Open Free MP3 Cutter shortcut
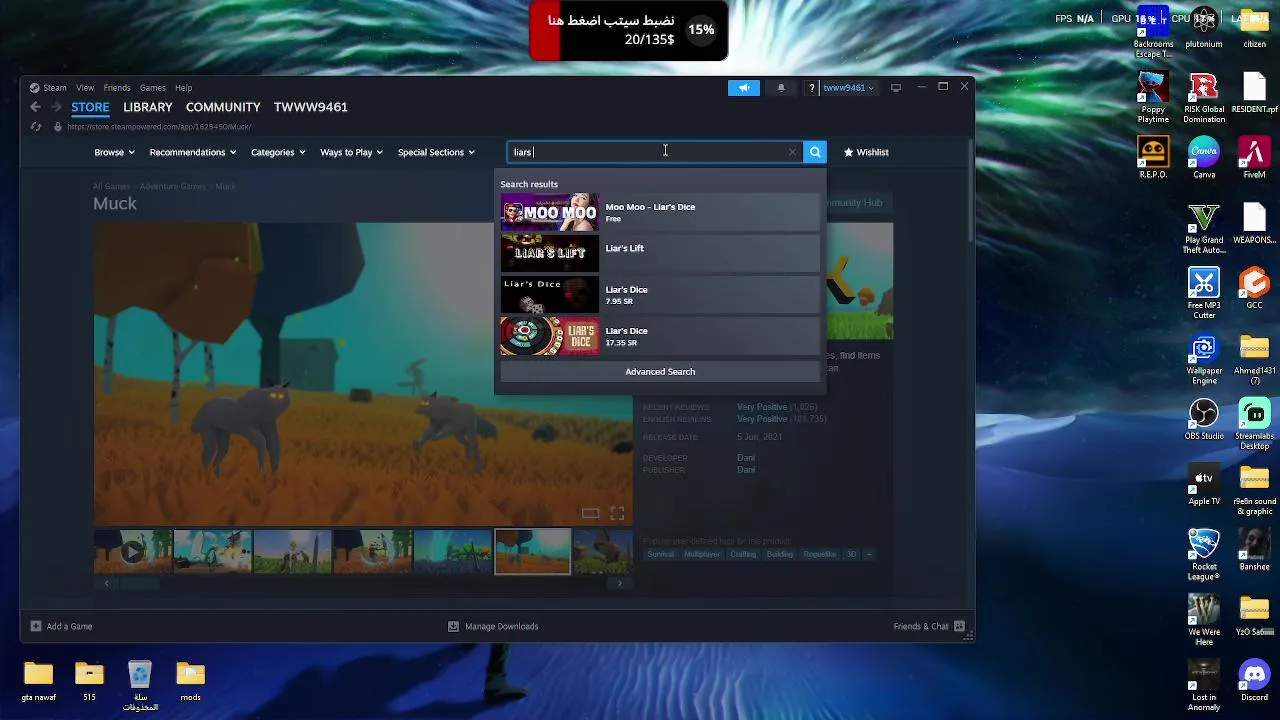 click(1204, 293)
